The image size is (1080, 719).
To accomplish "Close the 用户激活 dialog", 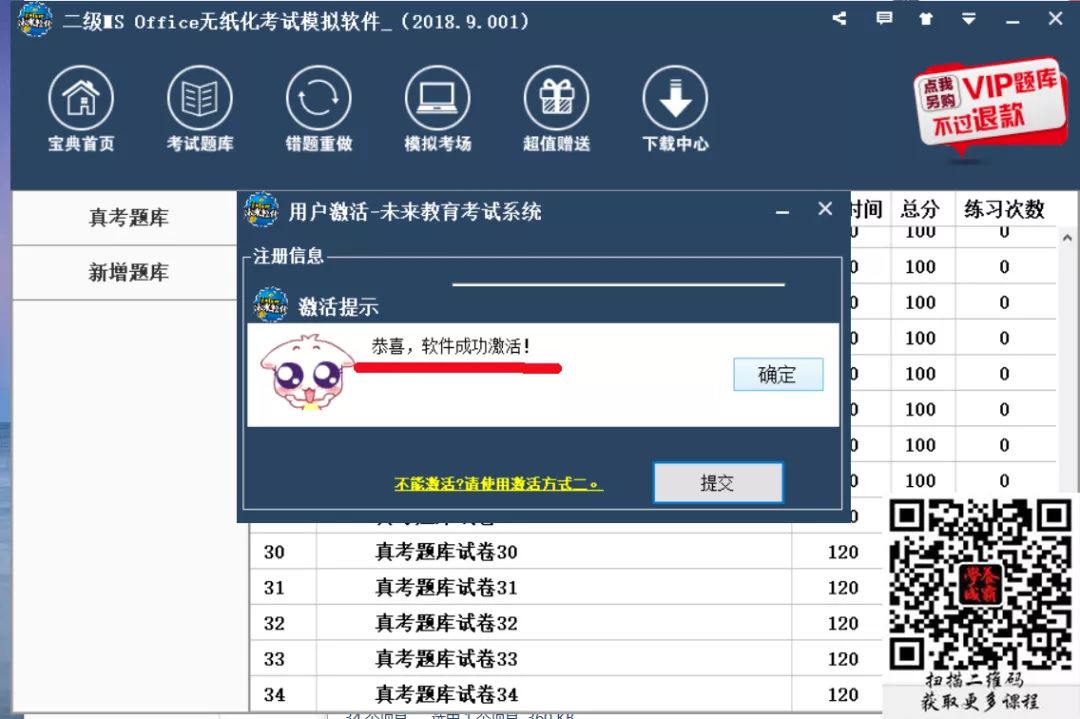I will [825, 209].
